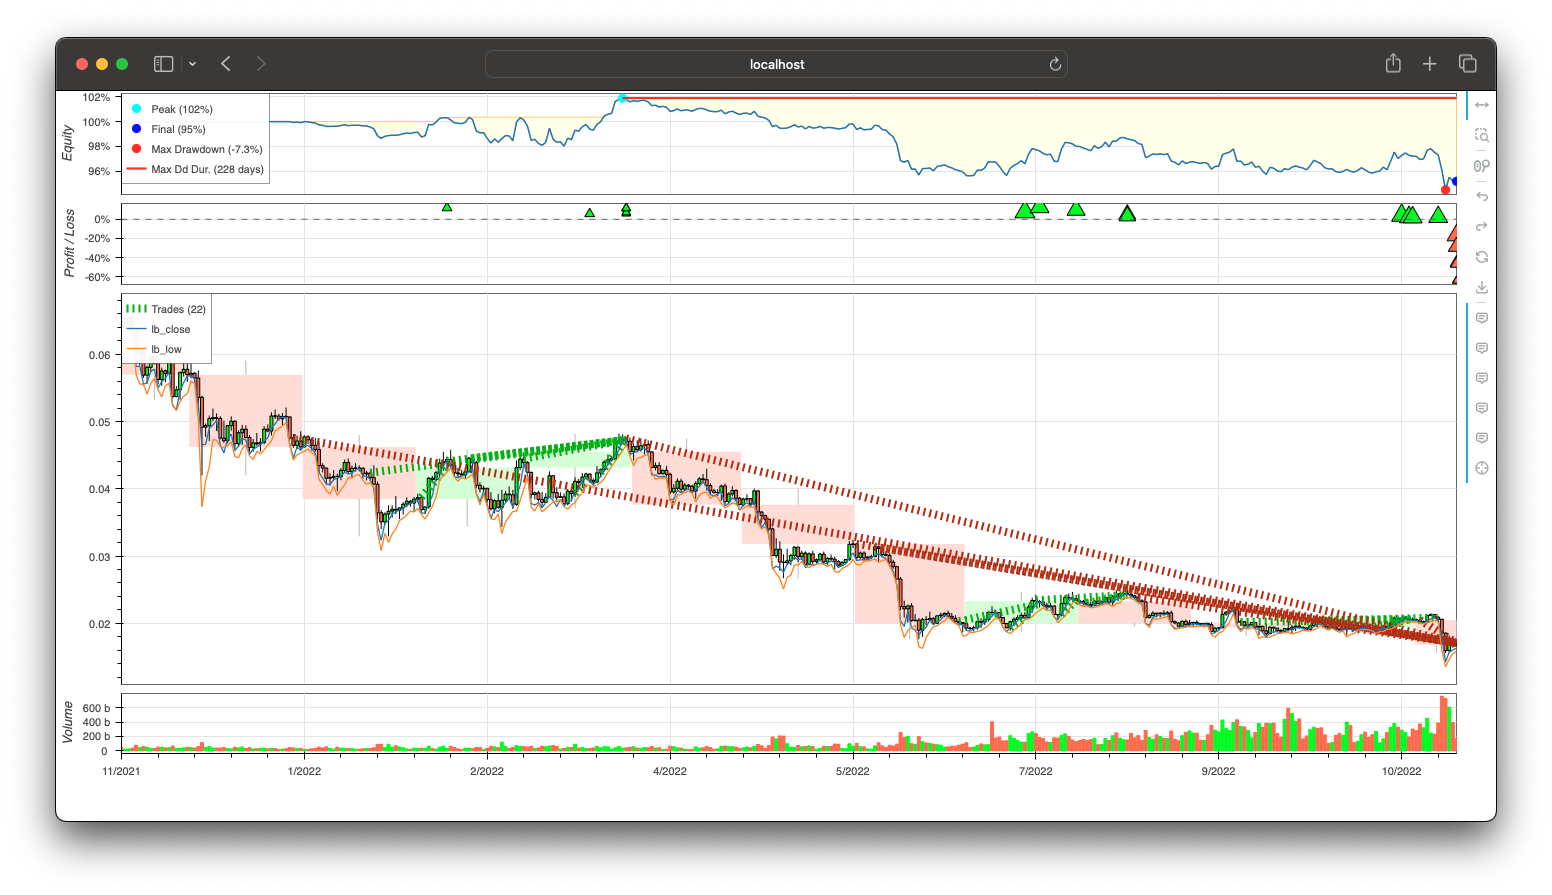The image size is (1552, 895).
Task: Go back to the previous page
Action: [226, 64]
